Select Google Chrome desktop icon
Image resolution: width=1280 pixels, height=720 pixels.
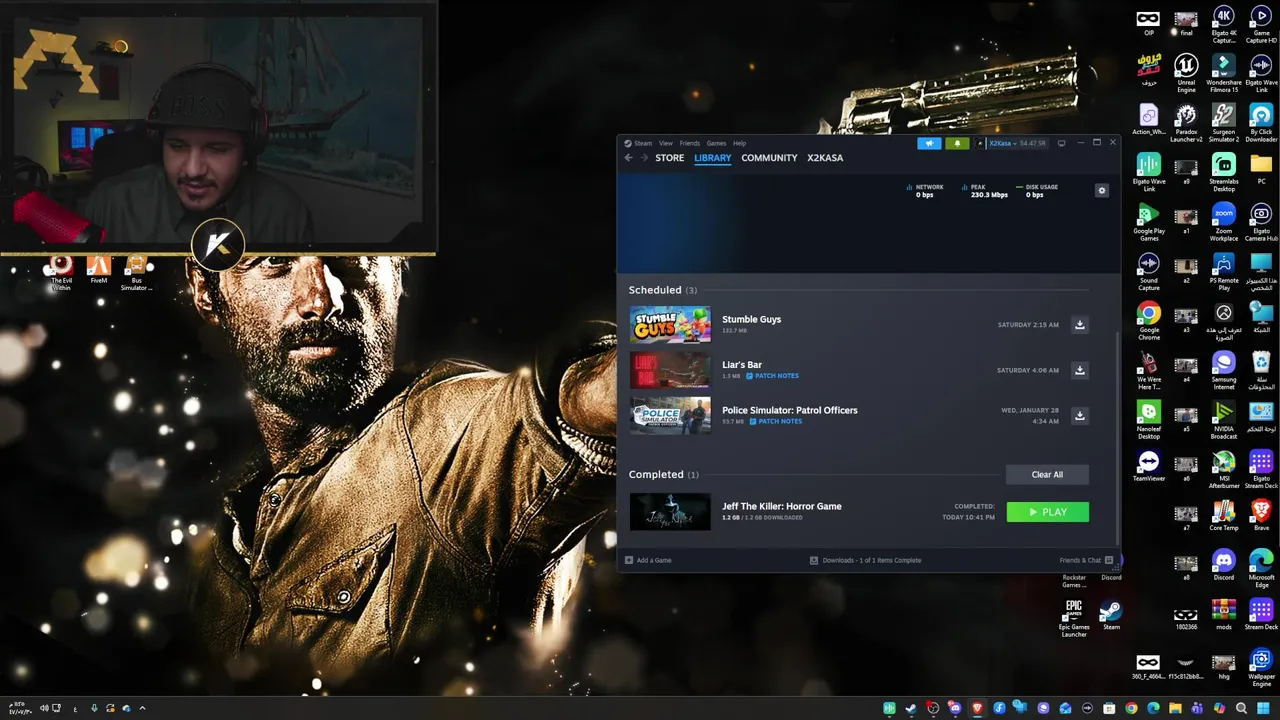1149,321
